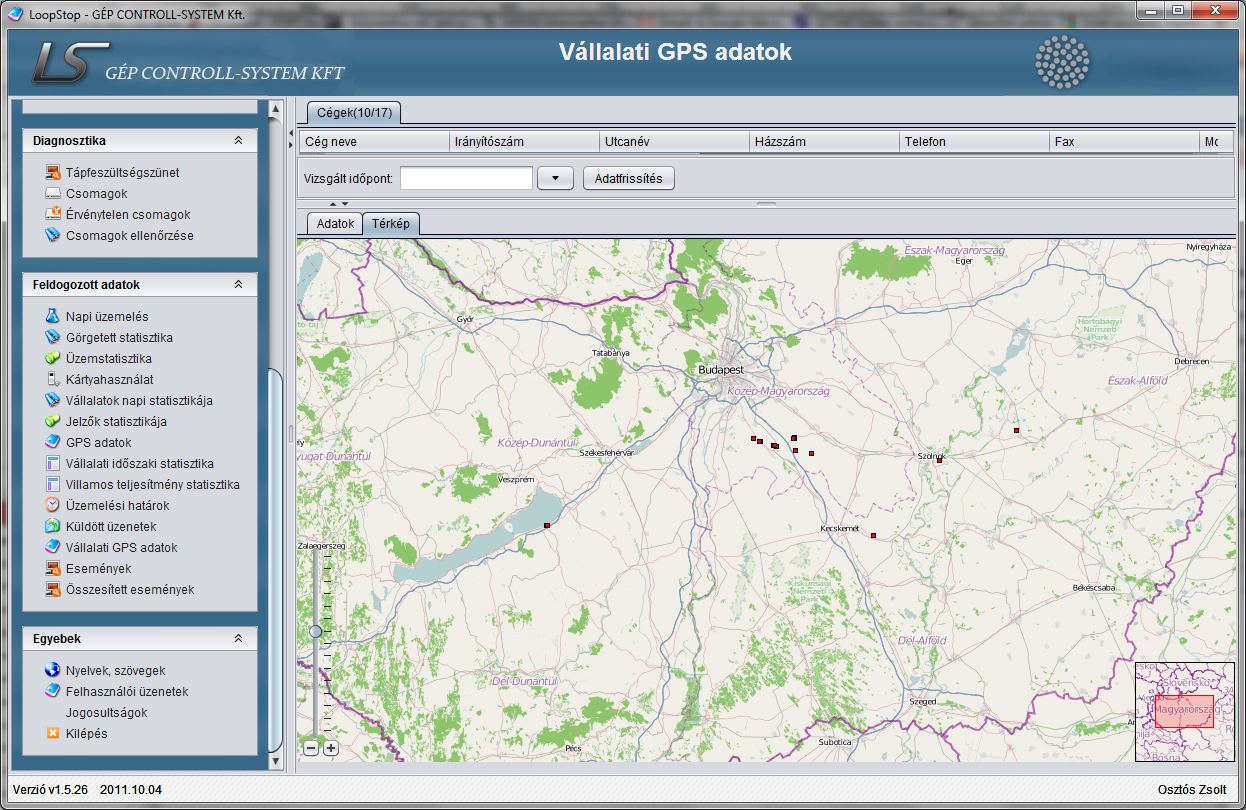Click the Napi üzemelés flask icon
Viewport: 1246px width, 810px height.
point(53,316)
